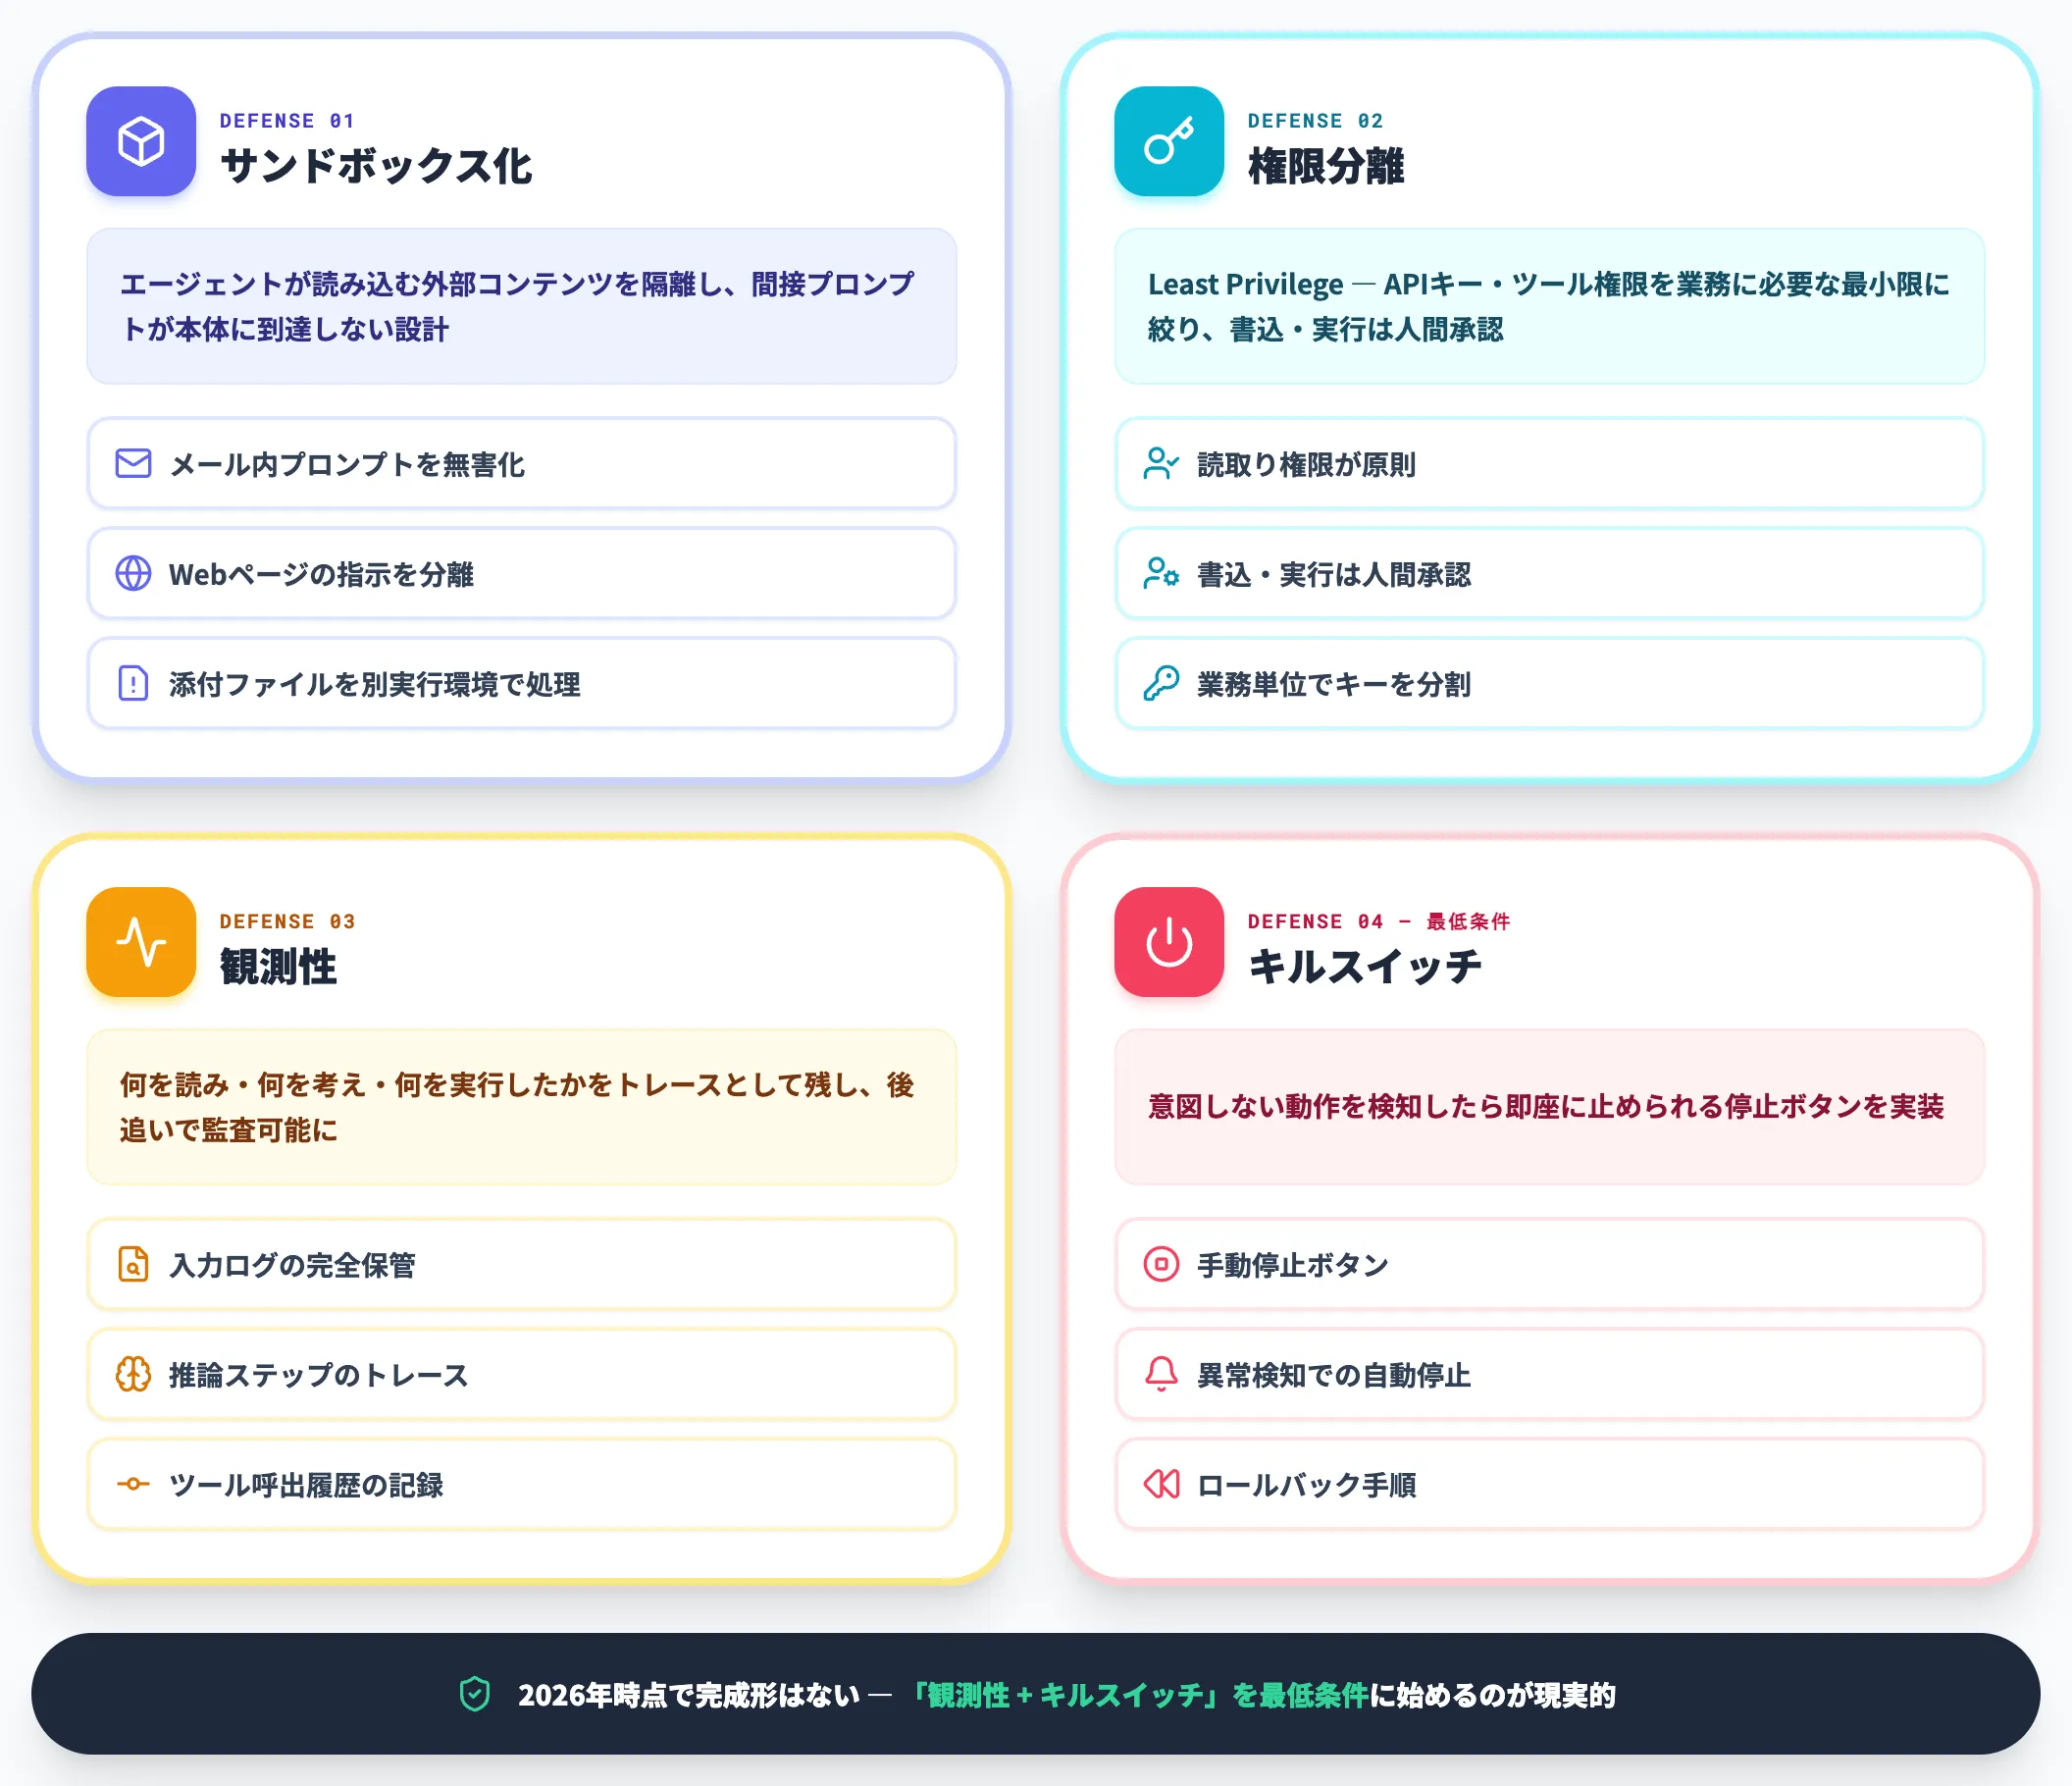Click the DEFENSE 02 label
The width and height of the screenshot is (2072, 1786).
point(1315,121)
